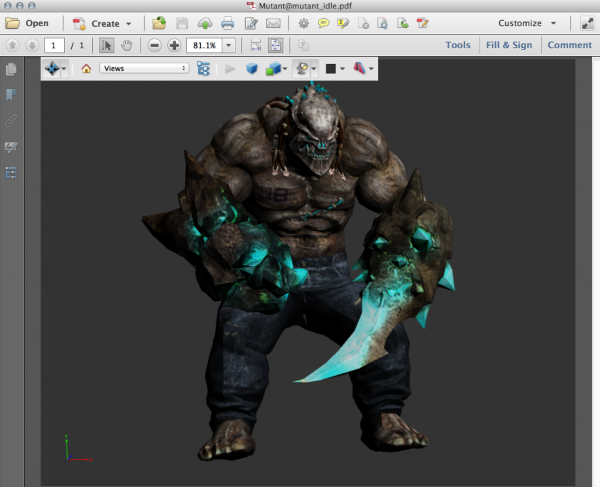Screen dimensions: 600x487
Task: Select the Highlight Text tool
Action: [x=343, y=23]
